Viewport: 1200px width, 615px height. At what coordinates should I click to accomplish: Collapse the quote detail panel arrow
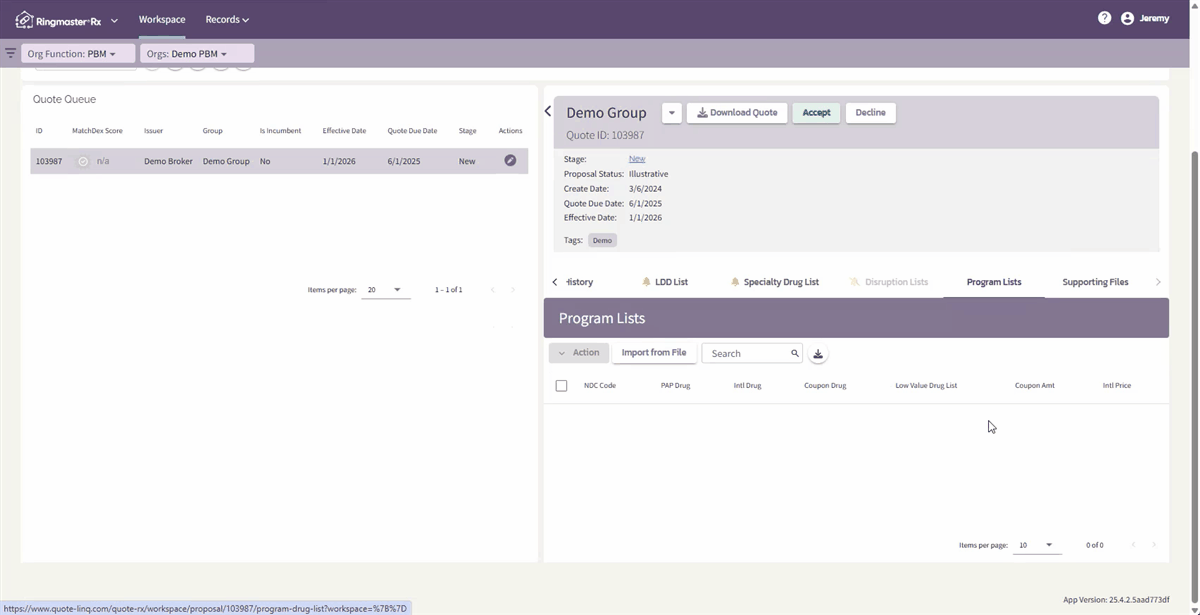click(548, 111)
